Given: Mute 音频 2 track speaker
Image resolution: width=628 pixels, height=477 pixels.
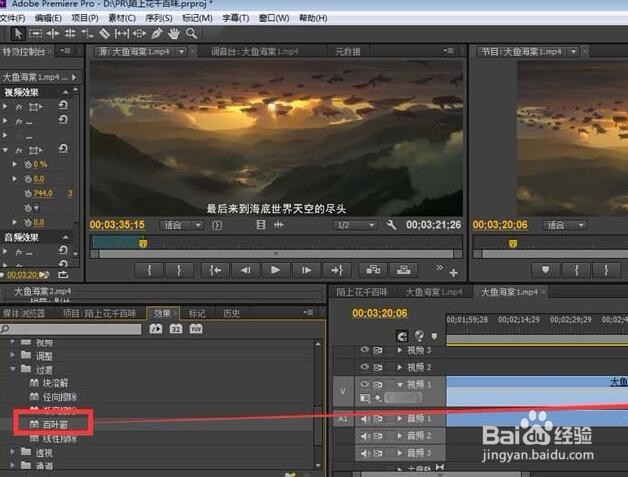Looking at the screenshot, I should tap(364, 436).
